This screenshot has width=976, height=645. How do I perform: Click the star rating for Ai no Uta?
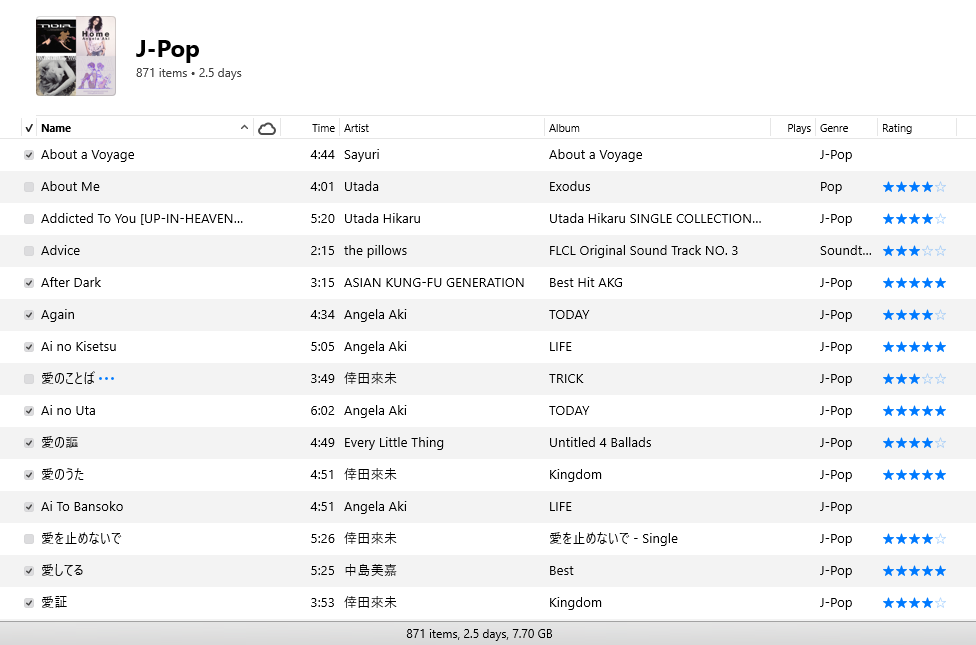coord(913,411)
